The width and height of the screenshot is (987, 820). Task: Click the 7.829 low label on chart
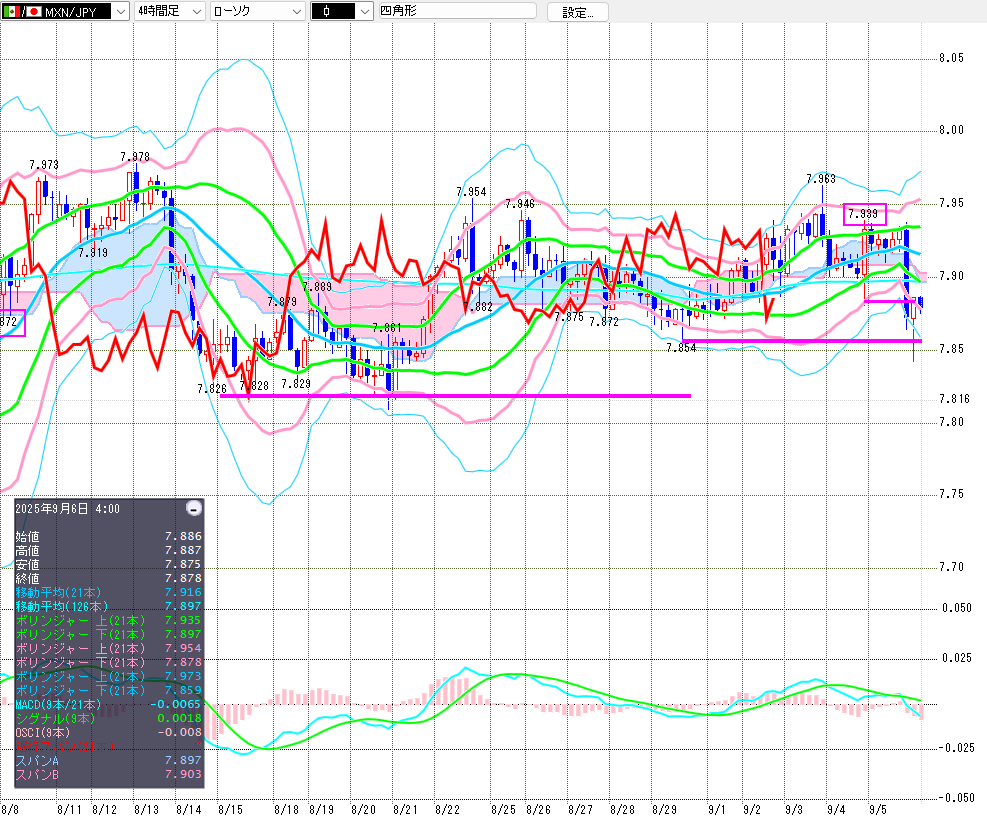coord(296,384)
